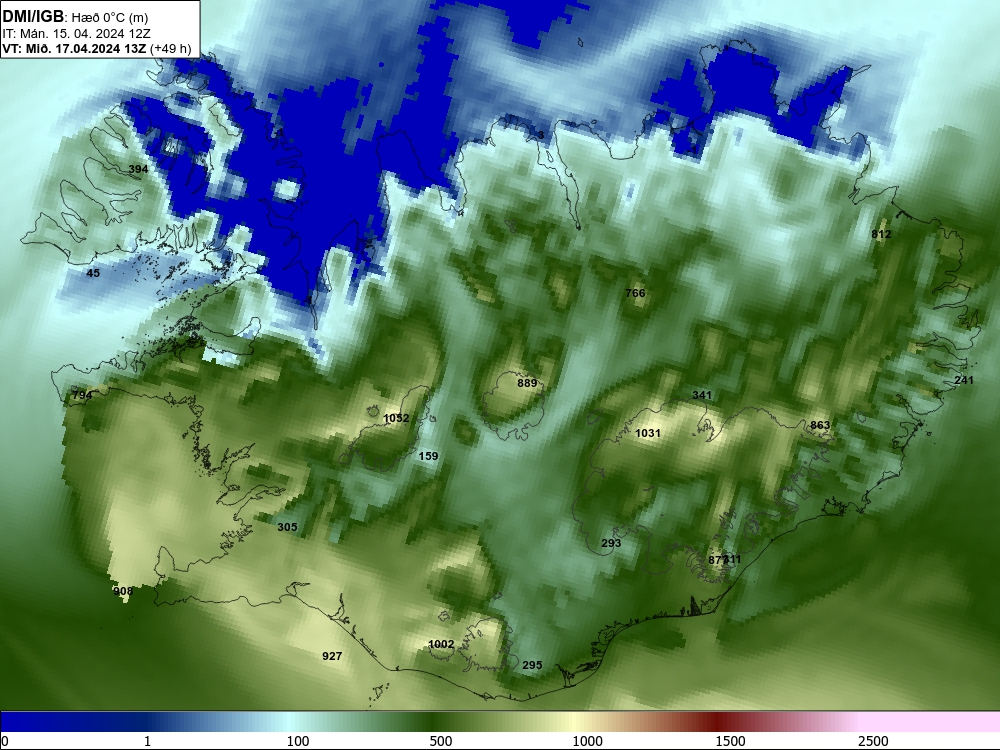Click the map value 766
Viewport: 1000px width, 750px height.
click(x=635, y=293)
